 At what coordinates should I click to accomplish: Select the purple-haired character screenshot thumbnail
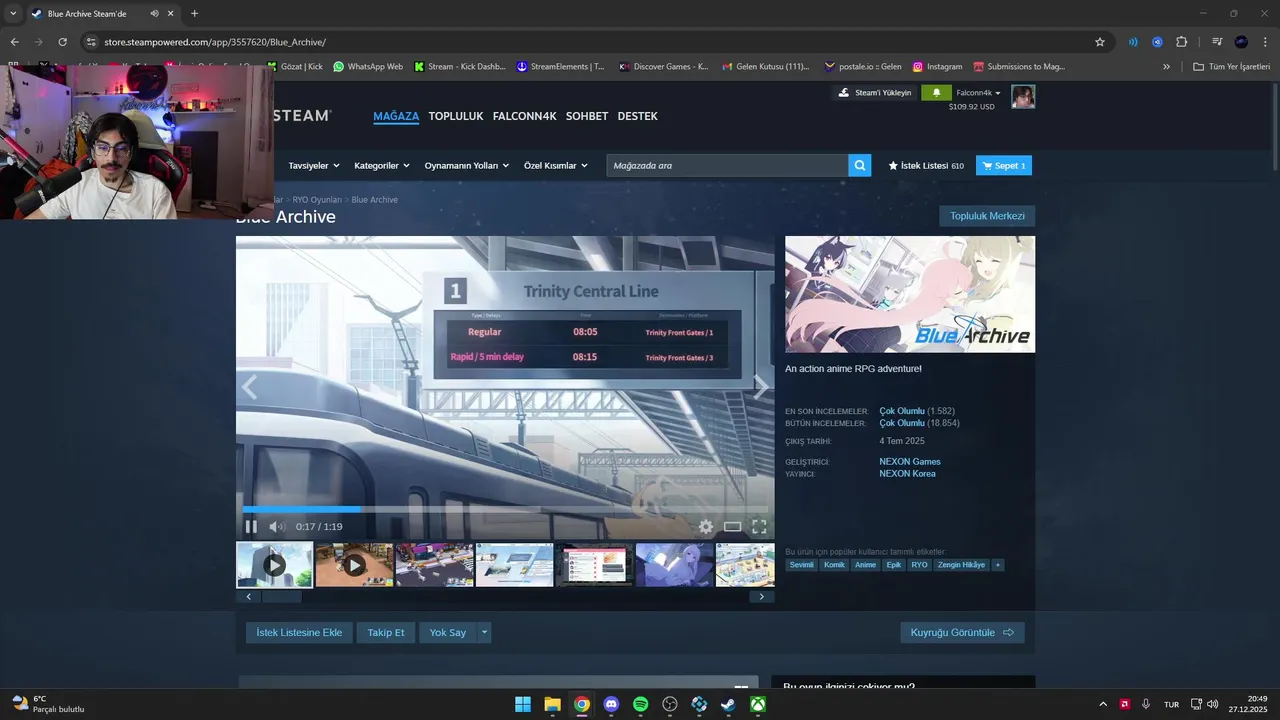(675, 565)
